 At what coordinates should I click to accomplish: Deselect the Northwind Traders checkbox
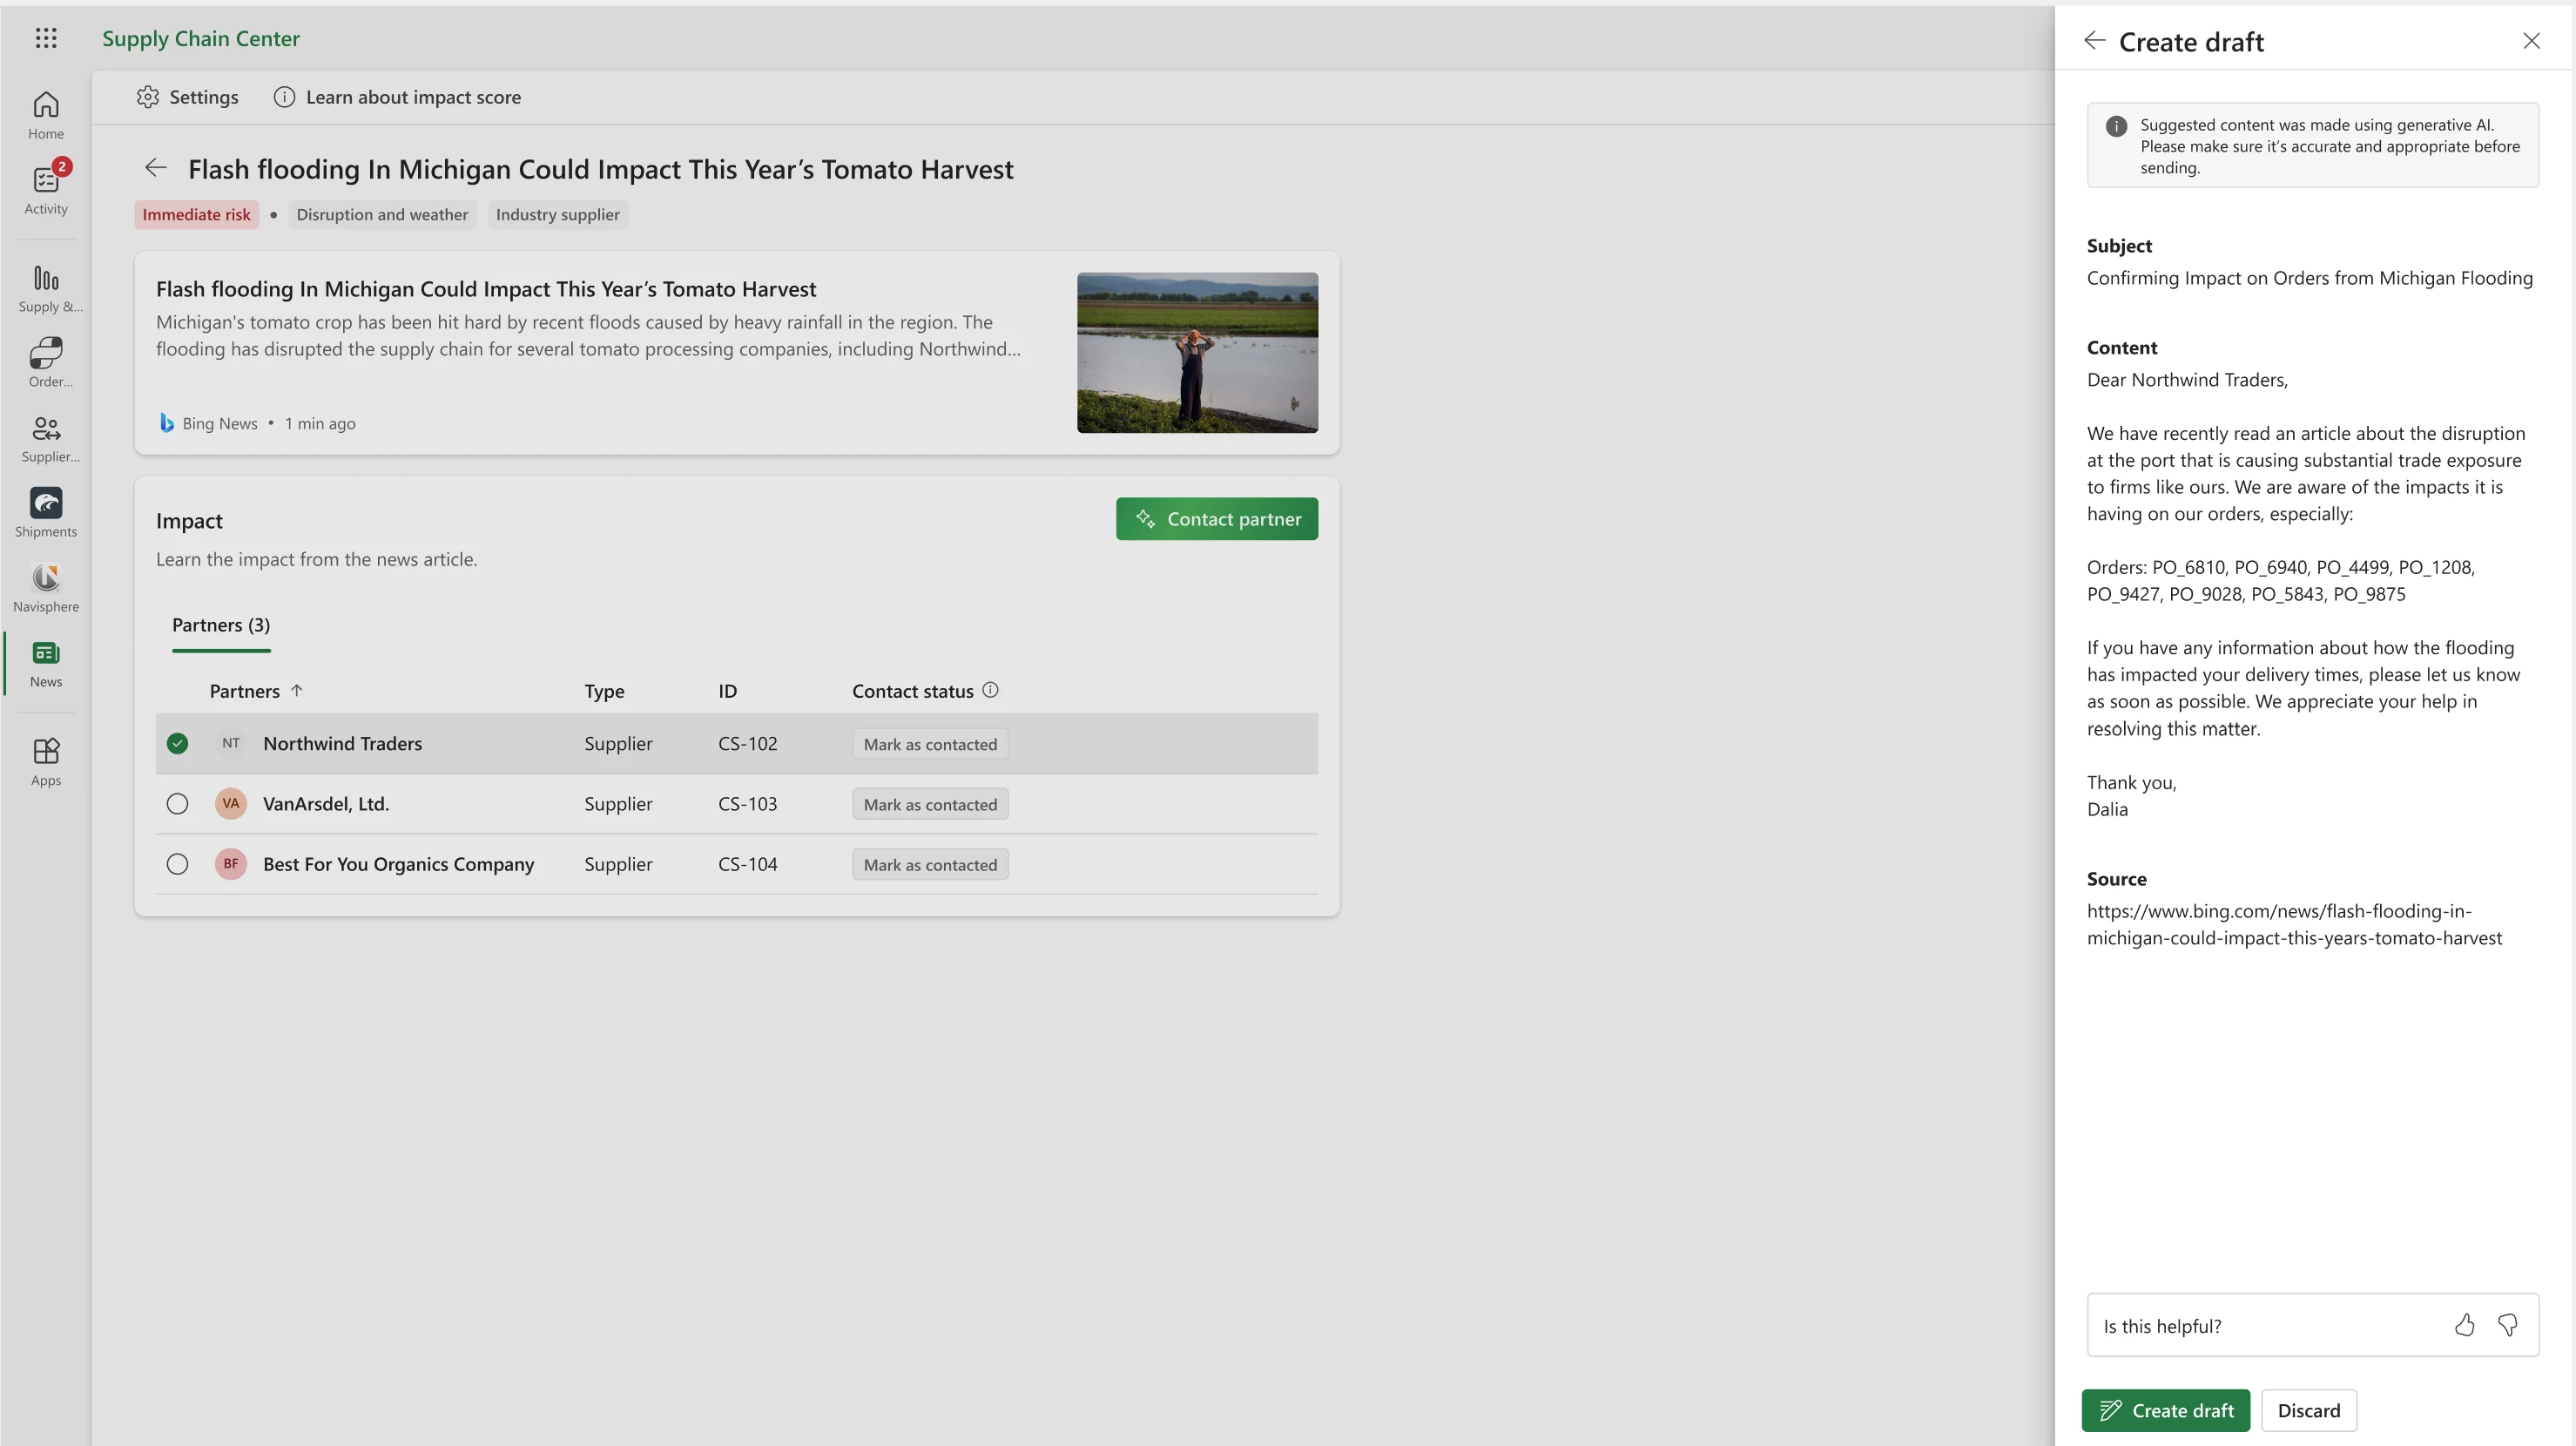point(177,743)
